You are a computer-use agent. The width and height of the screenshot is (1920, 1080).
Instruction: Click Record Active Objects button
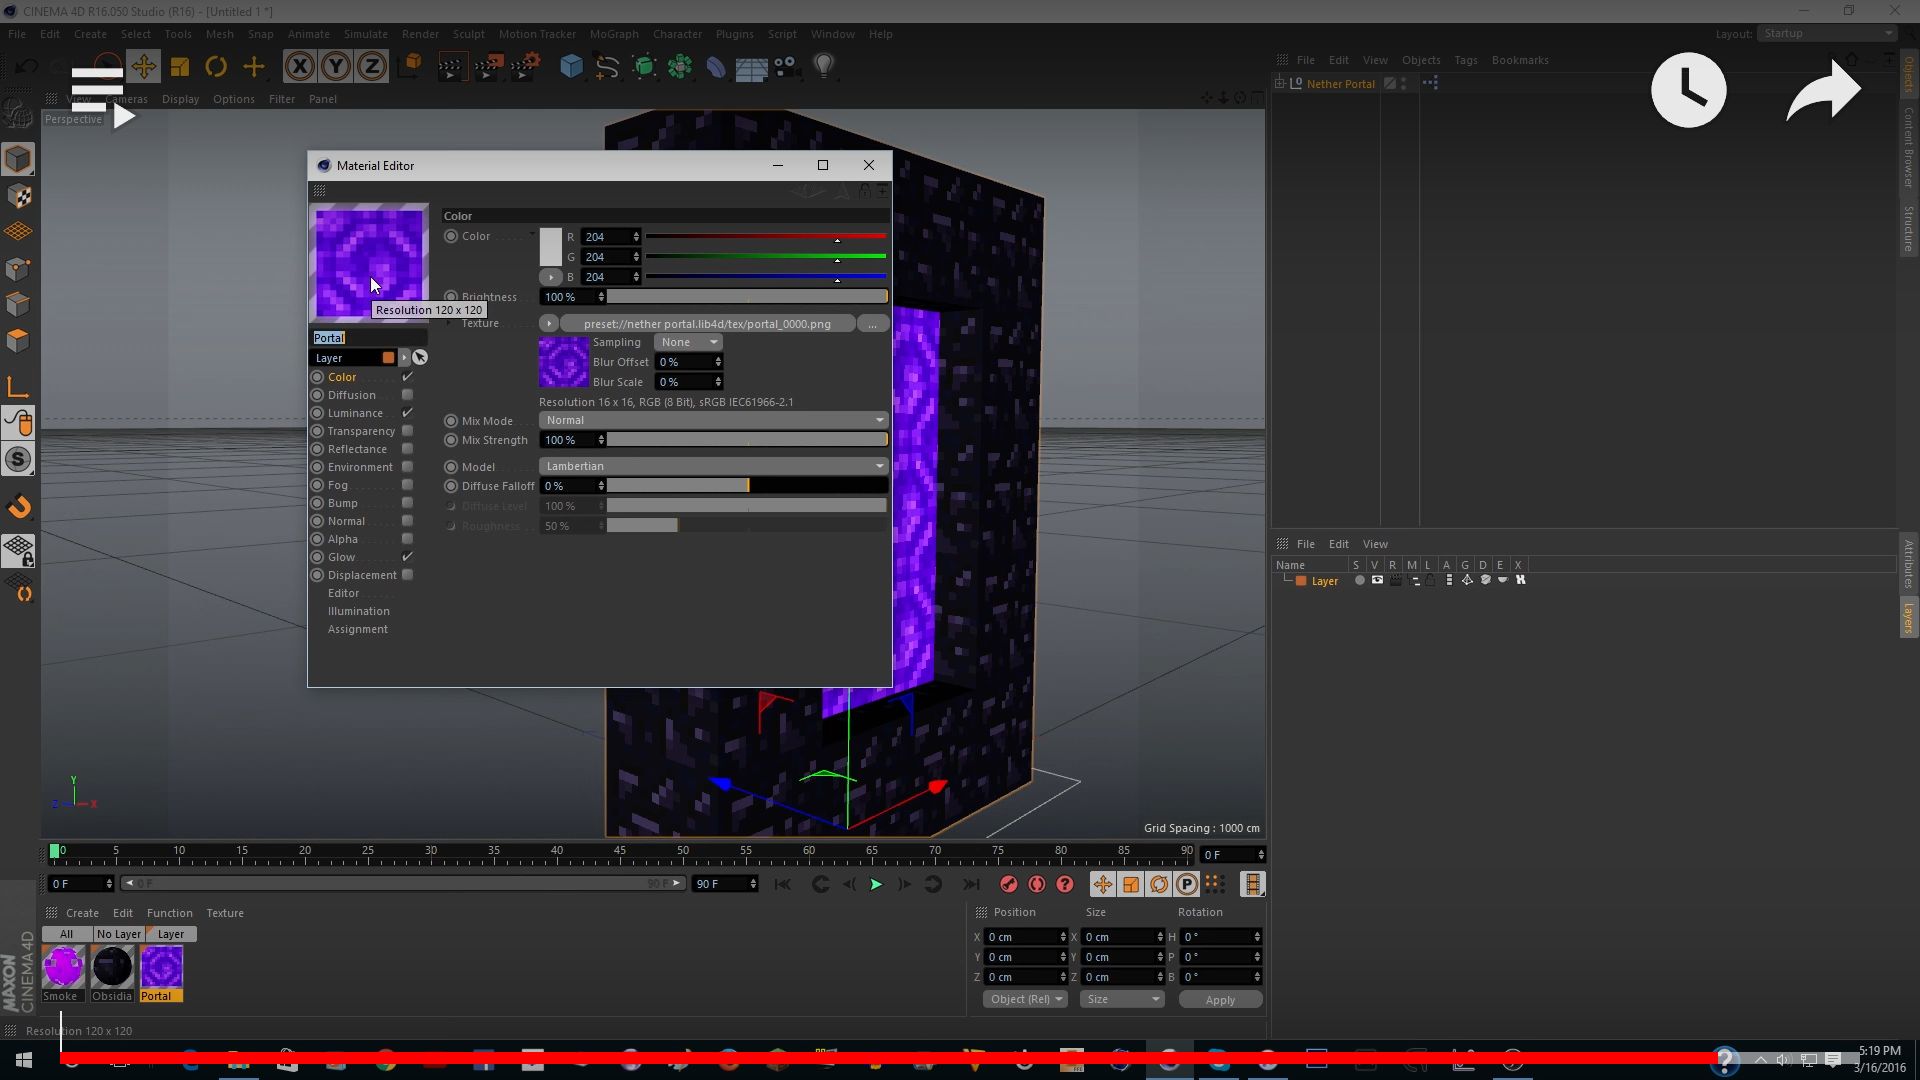(1009, 884)
